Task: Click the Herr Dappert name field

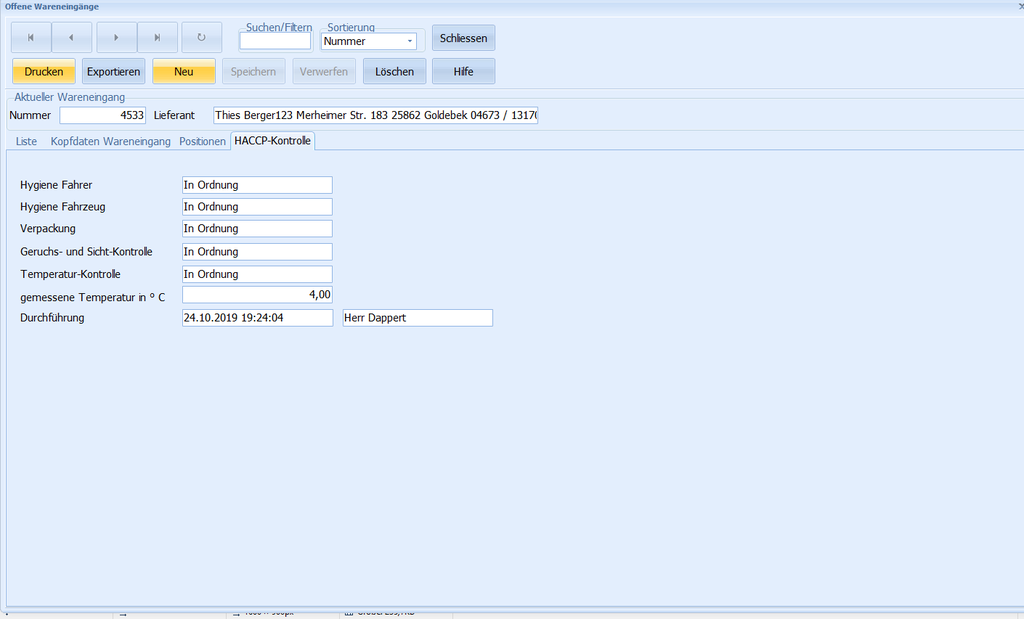Action: coord(417,318)
